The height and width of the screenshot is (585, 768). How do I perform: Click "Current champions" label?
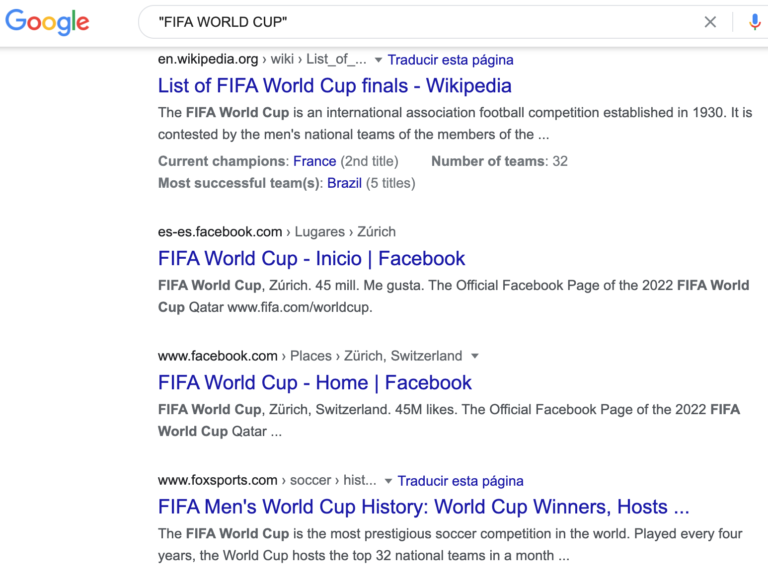pos(221,161)
